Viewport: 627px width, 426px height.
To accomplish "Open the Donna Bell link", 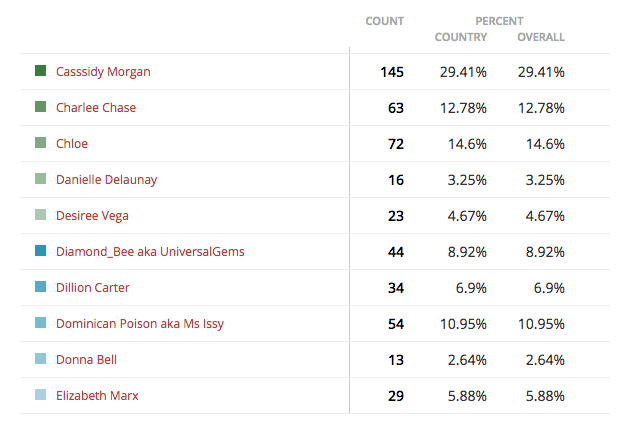I will pos(86,360).
